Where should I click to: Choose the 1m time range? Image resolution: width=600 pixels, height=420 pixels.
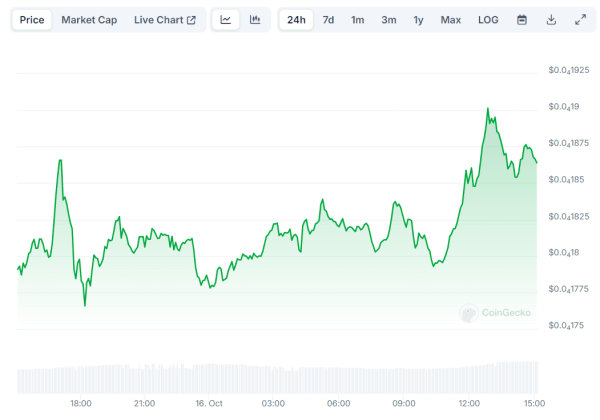click(x=357, y=20)
